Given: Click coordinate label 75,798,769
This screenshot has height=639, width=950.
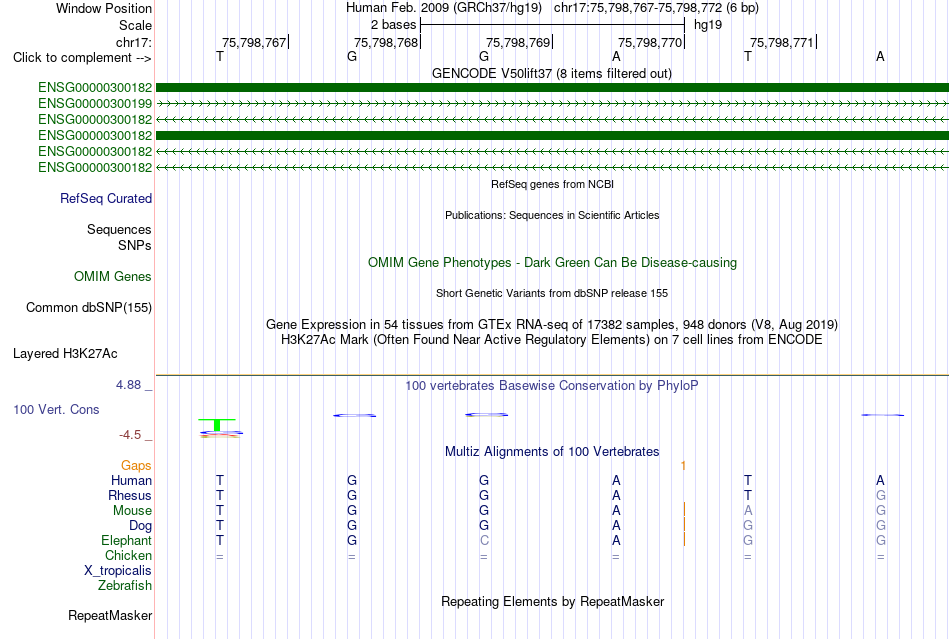Looking at the screenshot, I should [518, 42].
